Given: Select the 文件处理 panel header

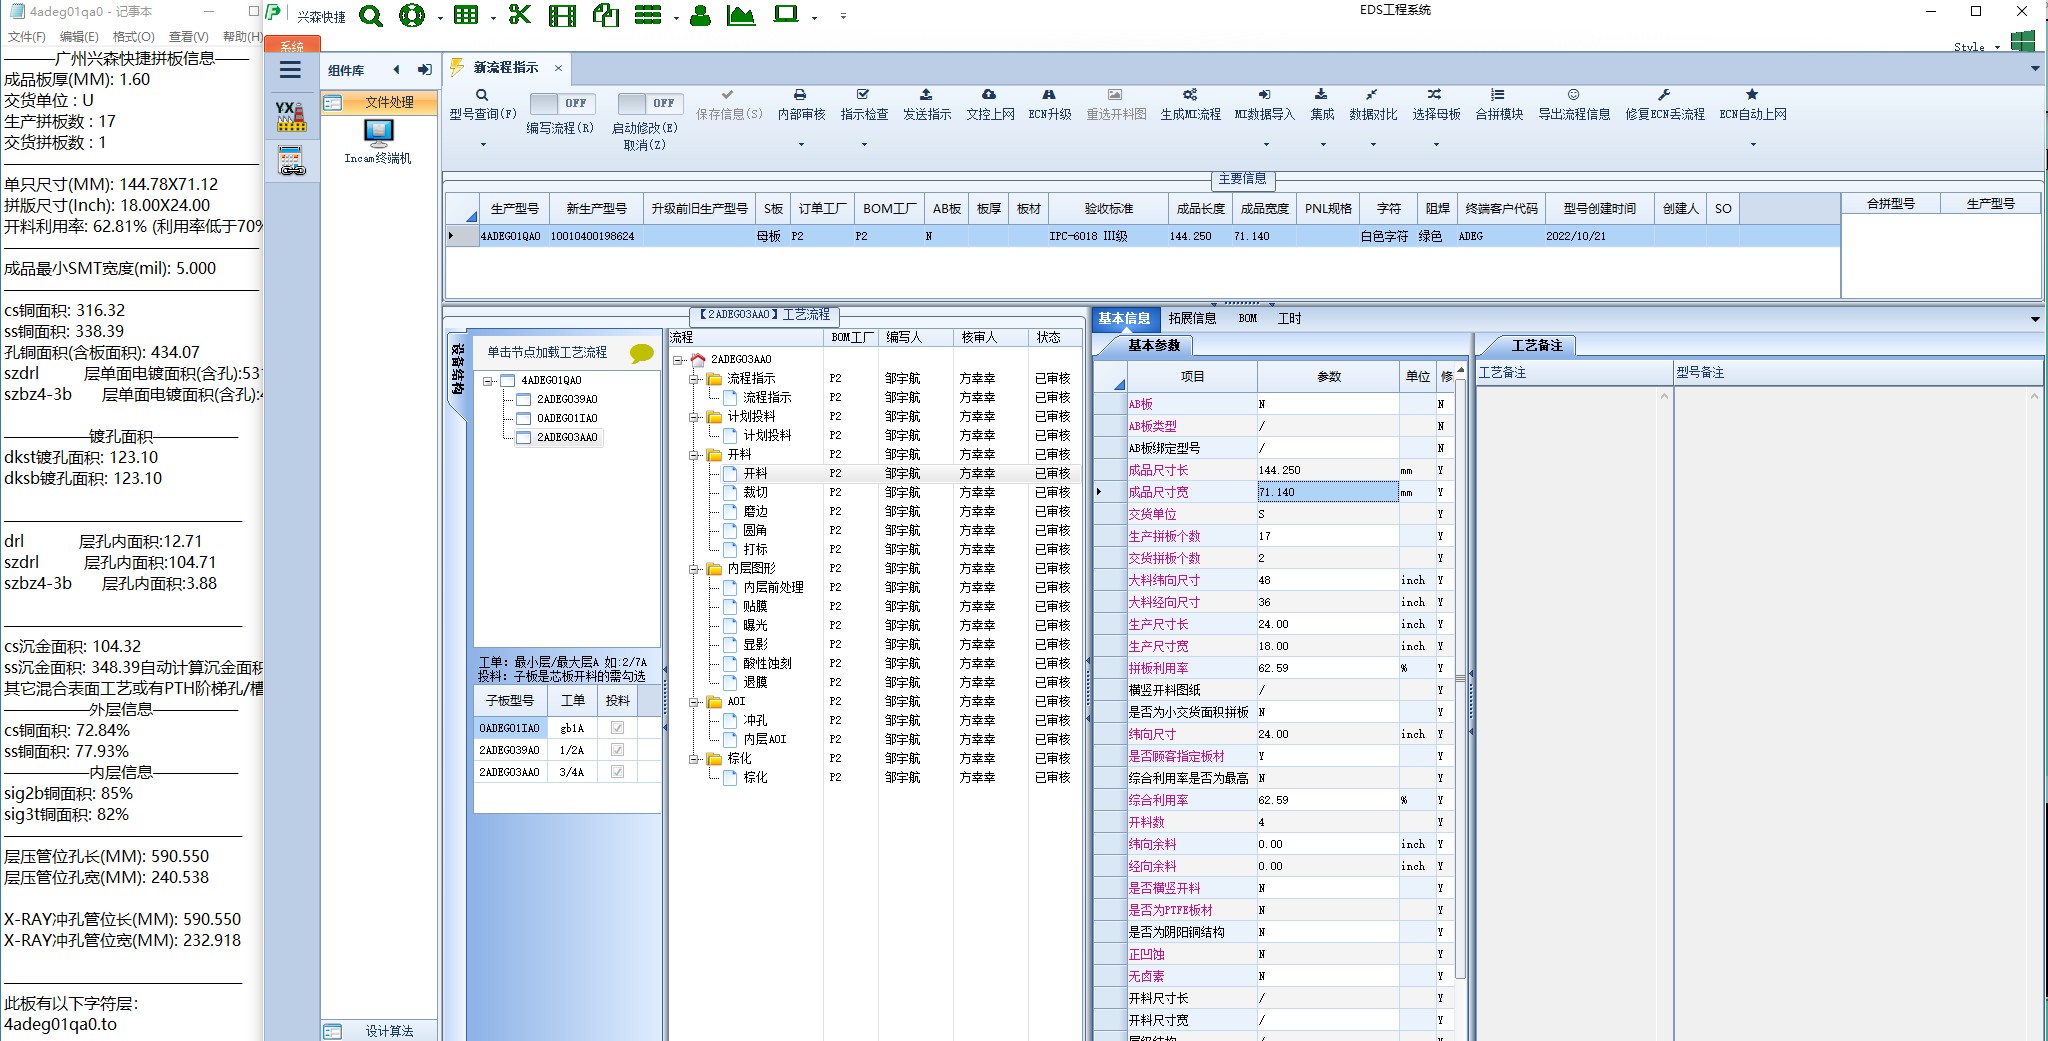Looking at the screenshot, I should click(x=379, y=102).
